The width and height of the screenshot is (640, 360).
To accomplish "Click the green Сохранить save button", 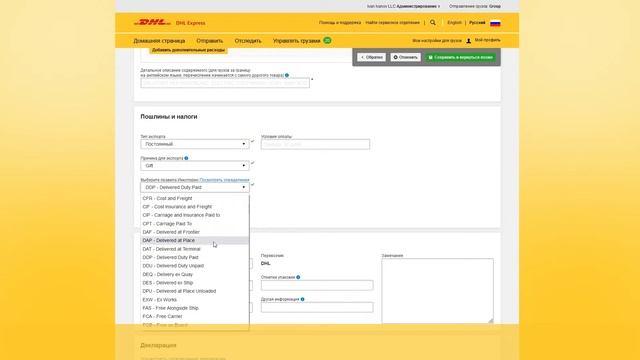I will tap(461, 58).
